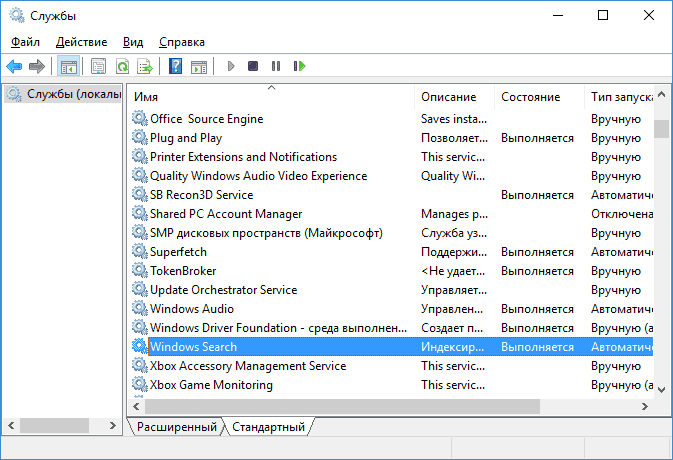Click gear icon of Xbox Accessory Management Service

pos(139,365)
